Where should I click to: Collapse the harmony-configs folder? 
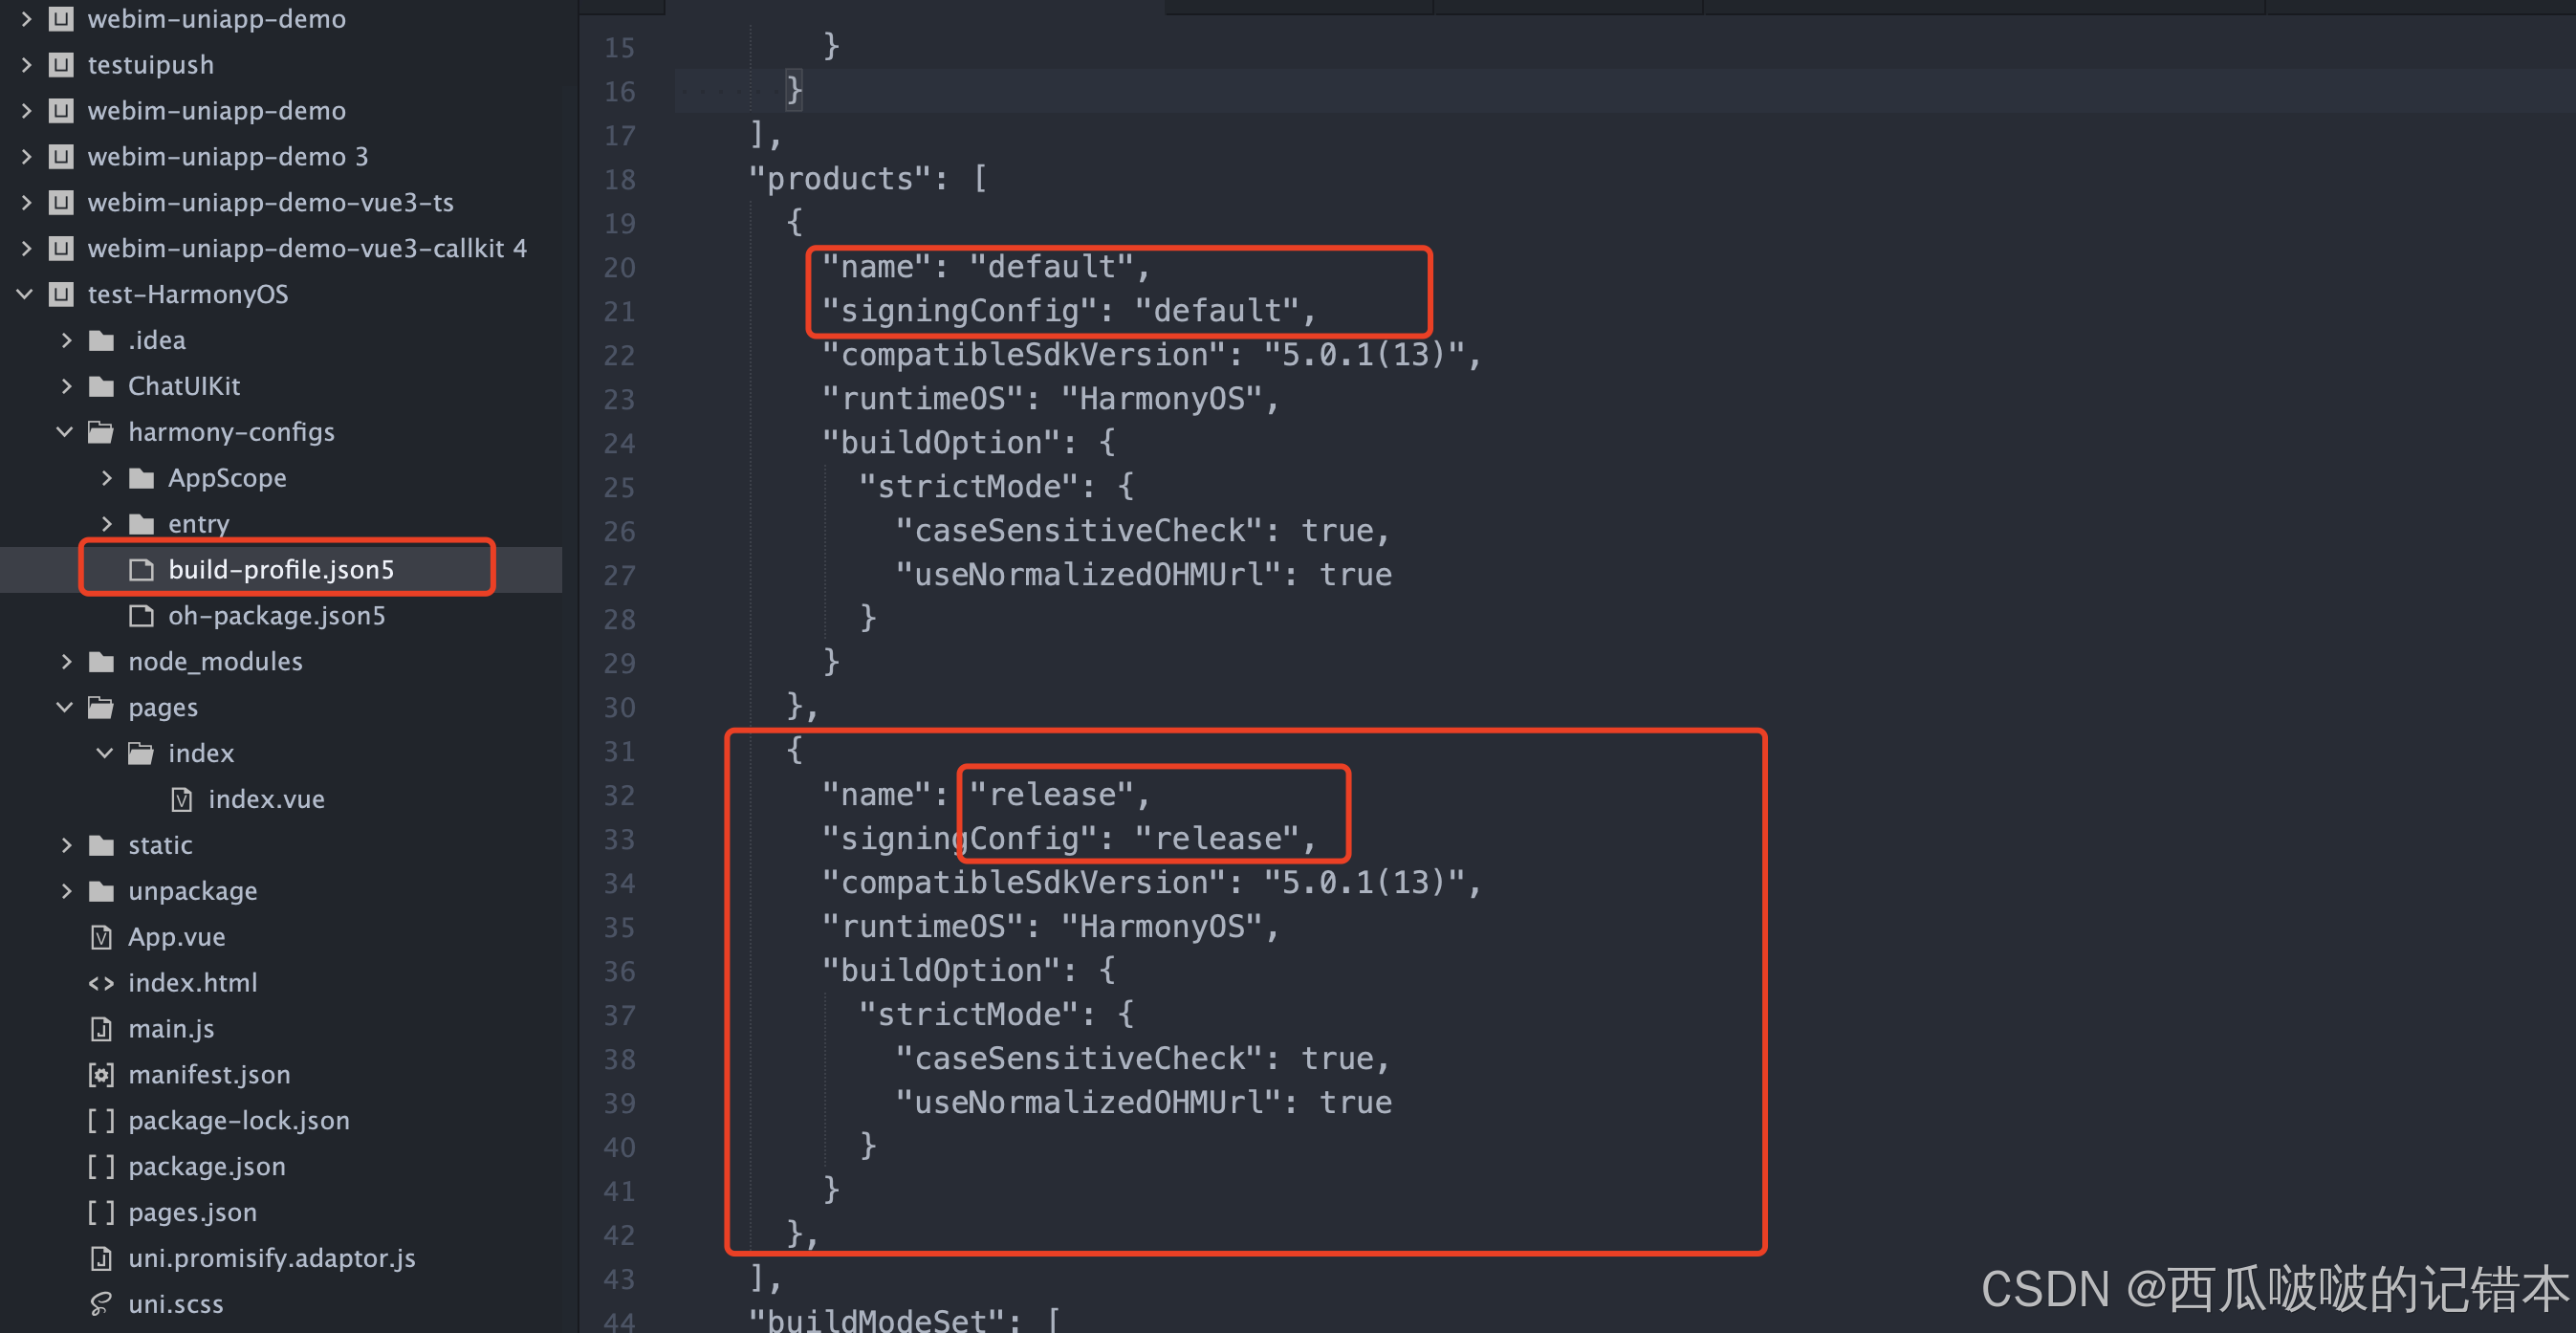(65, 432)
